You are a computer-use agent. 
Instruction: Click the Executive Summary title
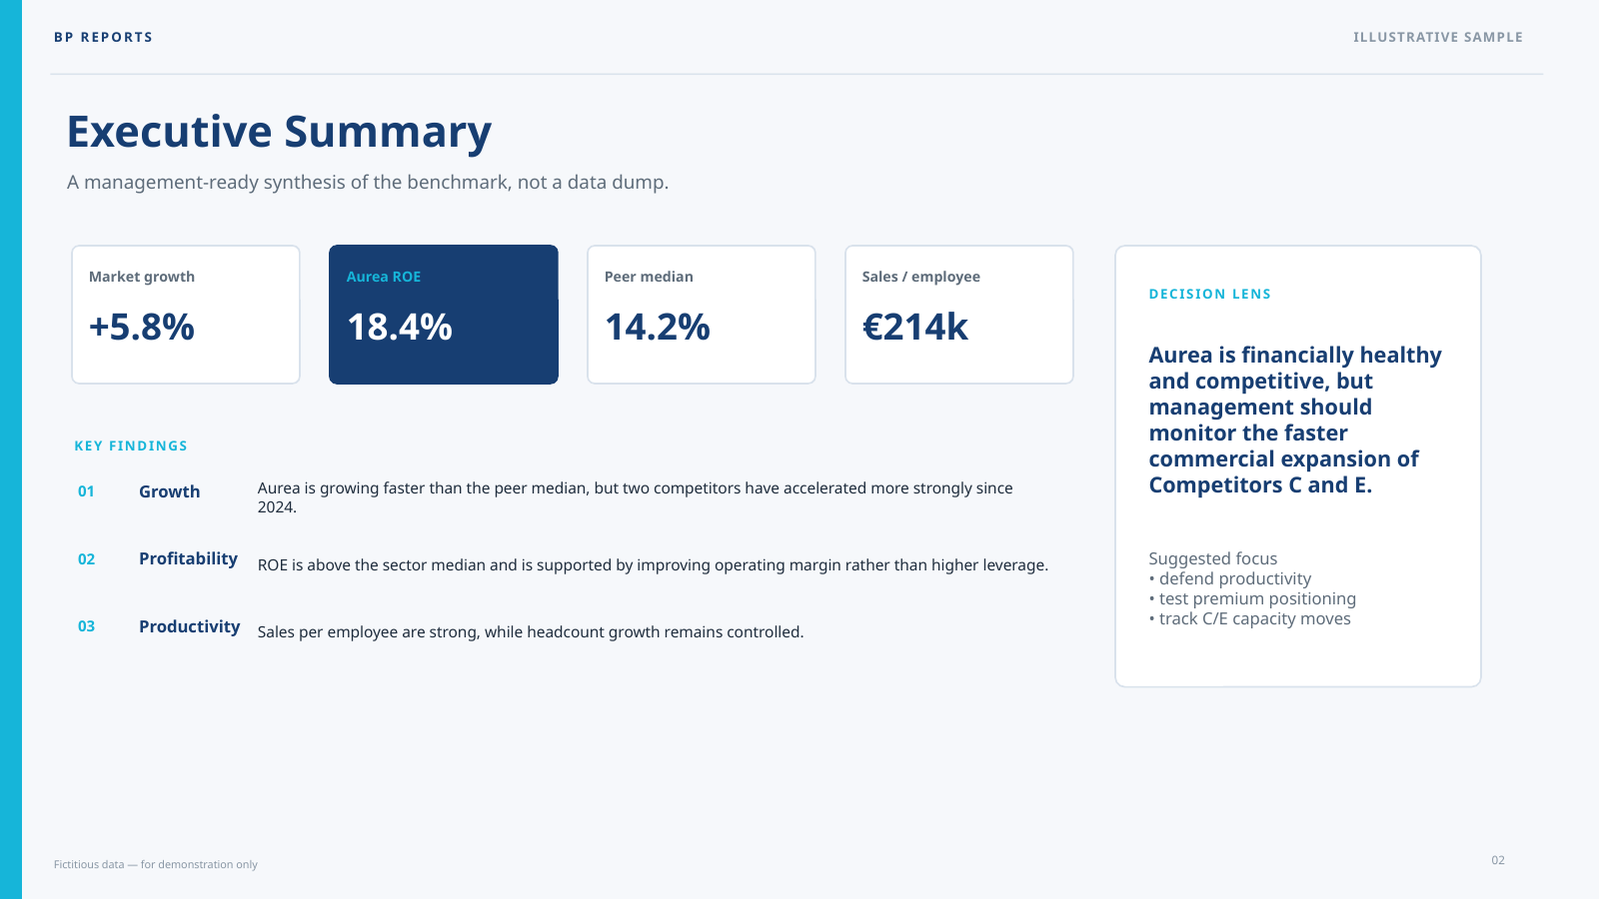point(279,132)
